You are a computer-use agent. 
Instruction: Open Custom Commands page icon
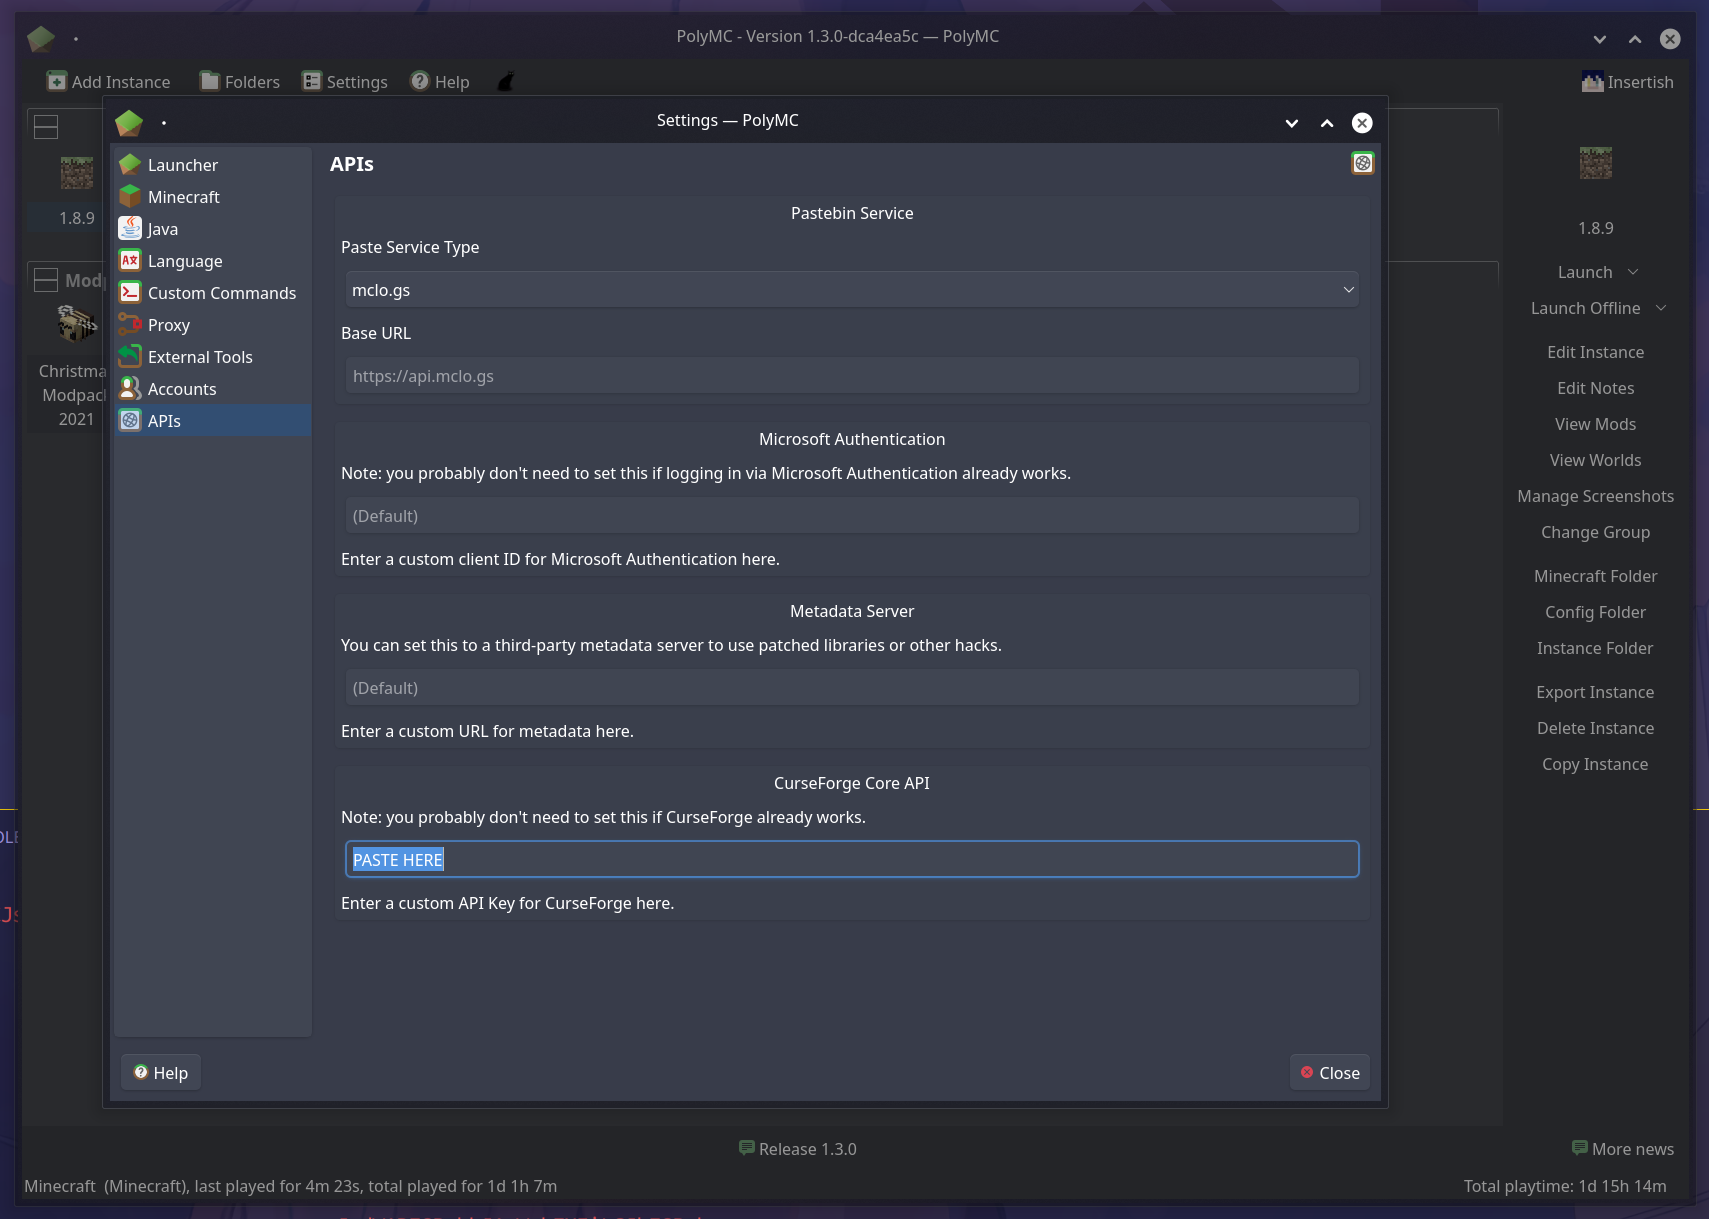pyautogui.click(x=130, y=293)
